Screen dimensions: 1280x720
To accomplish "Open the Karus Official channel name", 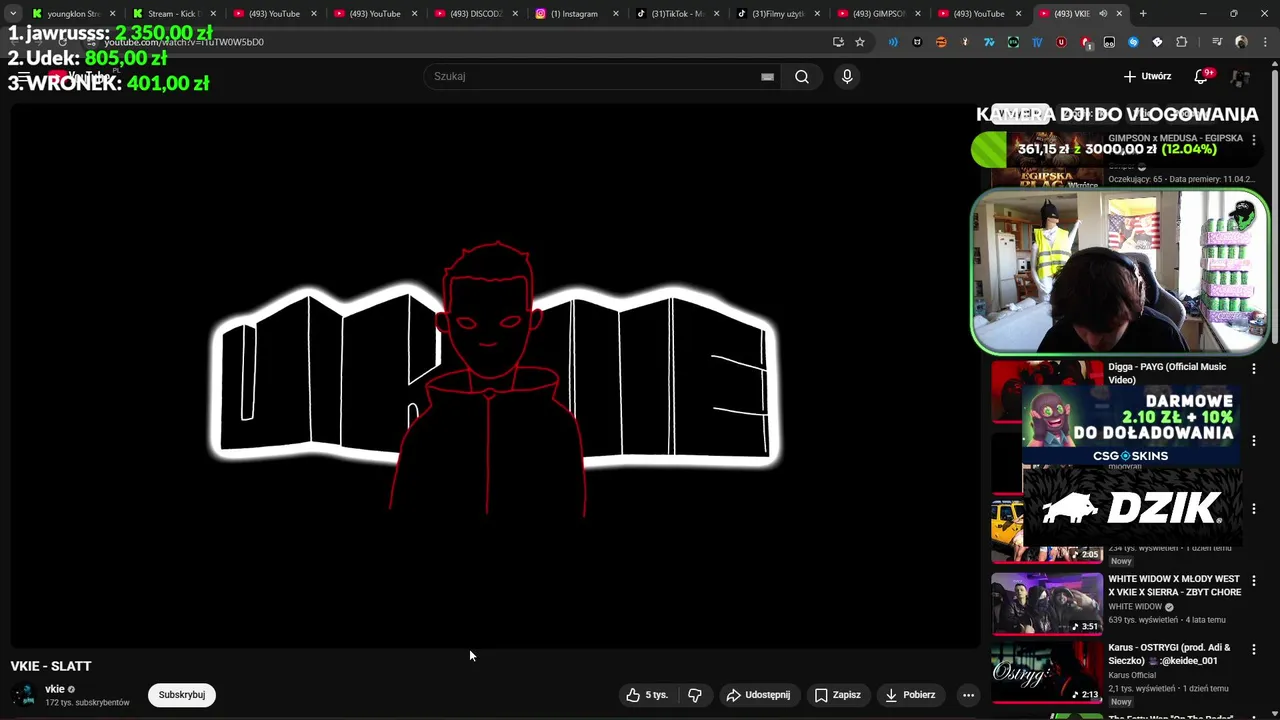I will coord(1132,675).
